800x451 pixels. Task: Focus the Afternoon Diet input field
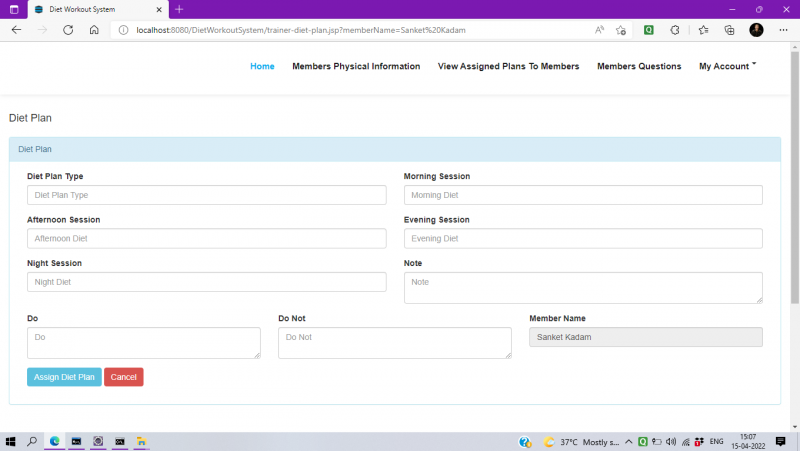pos(207,238)
